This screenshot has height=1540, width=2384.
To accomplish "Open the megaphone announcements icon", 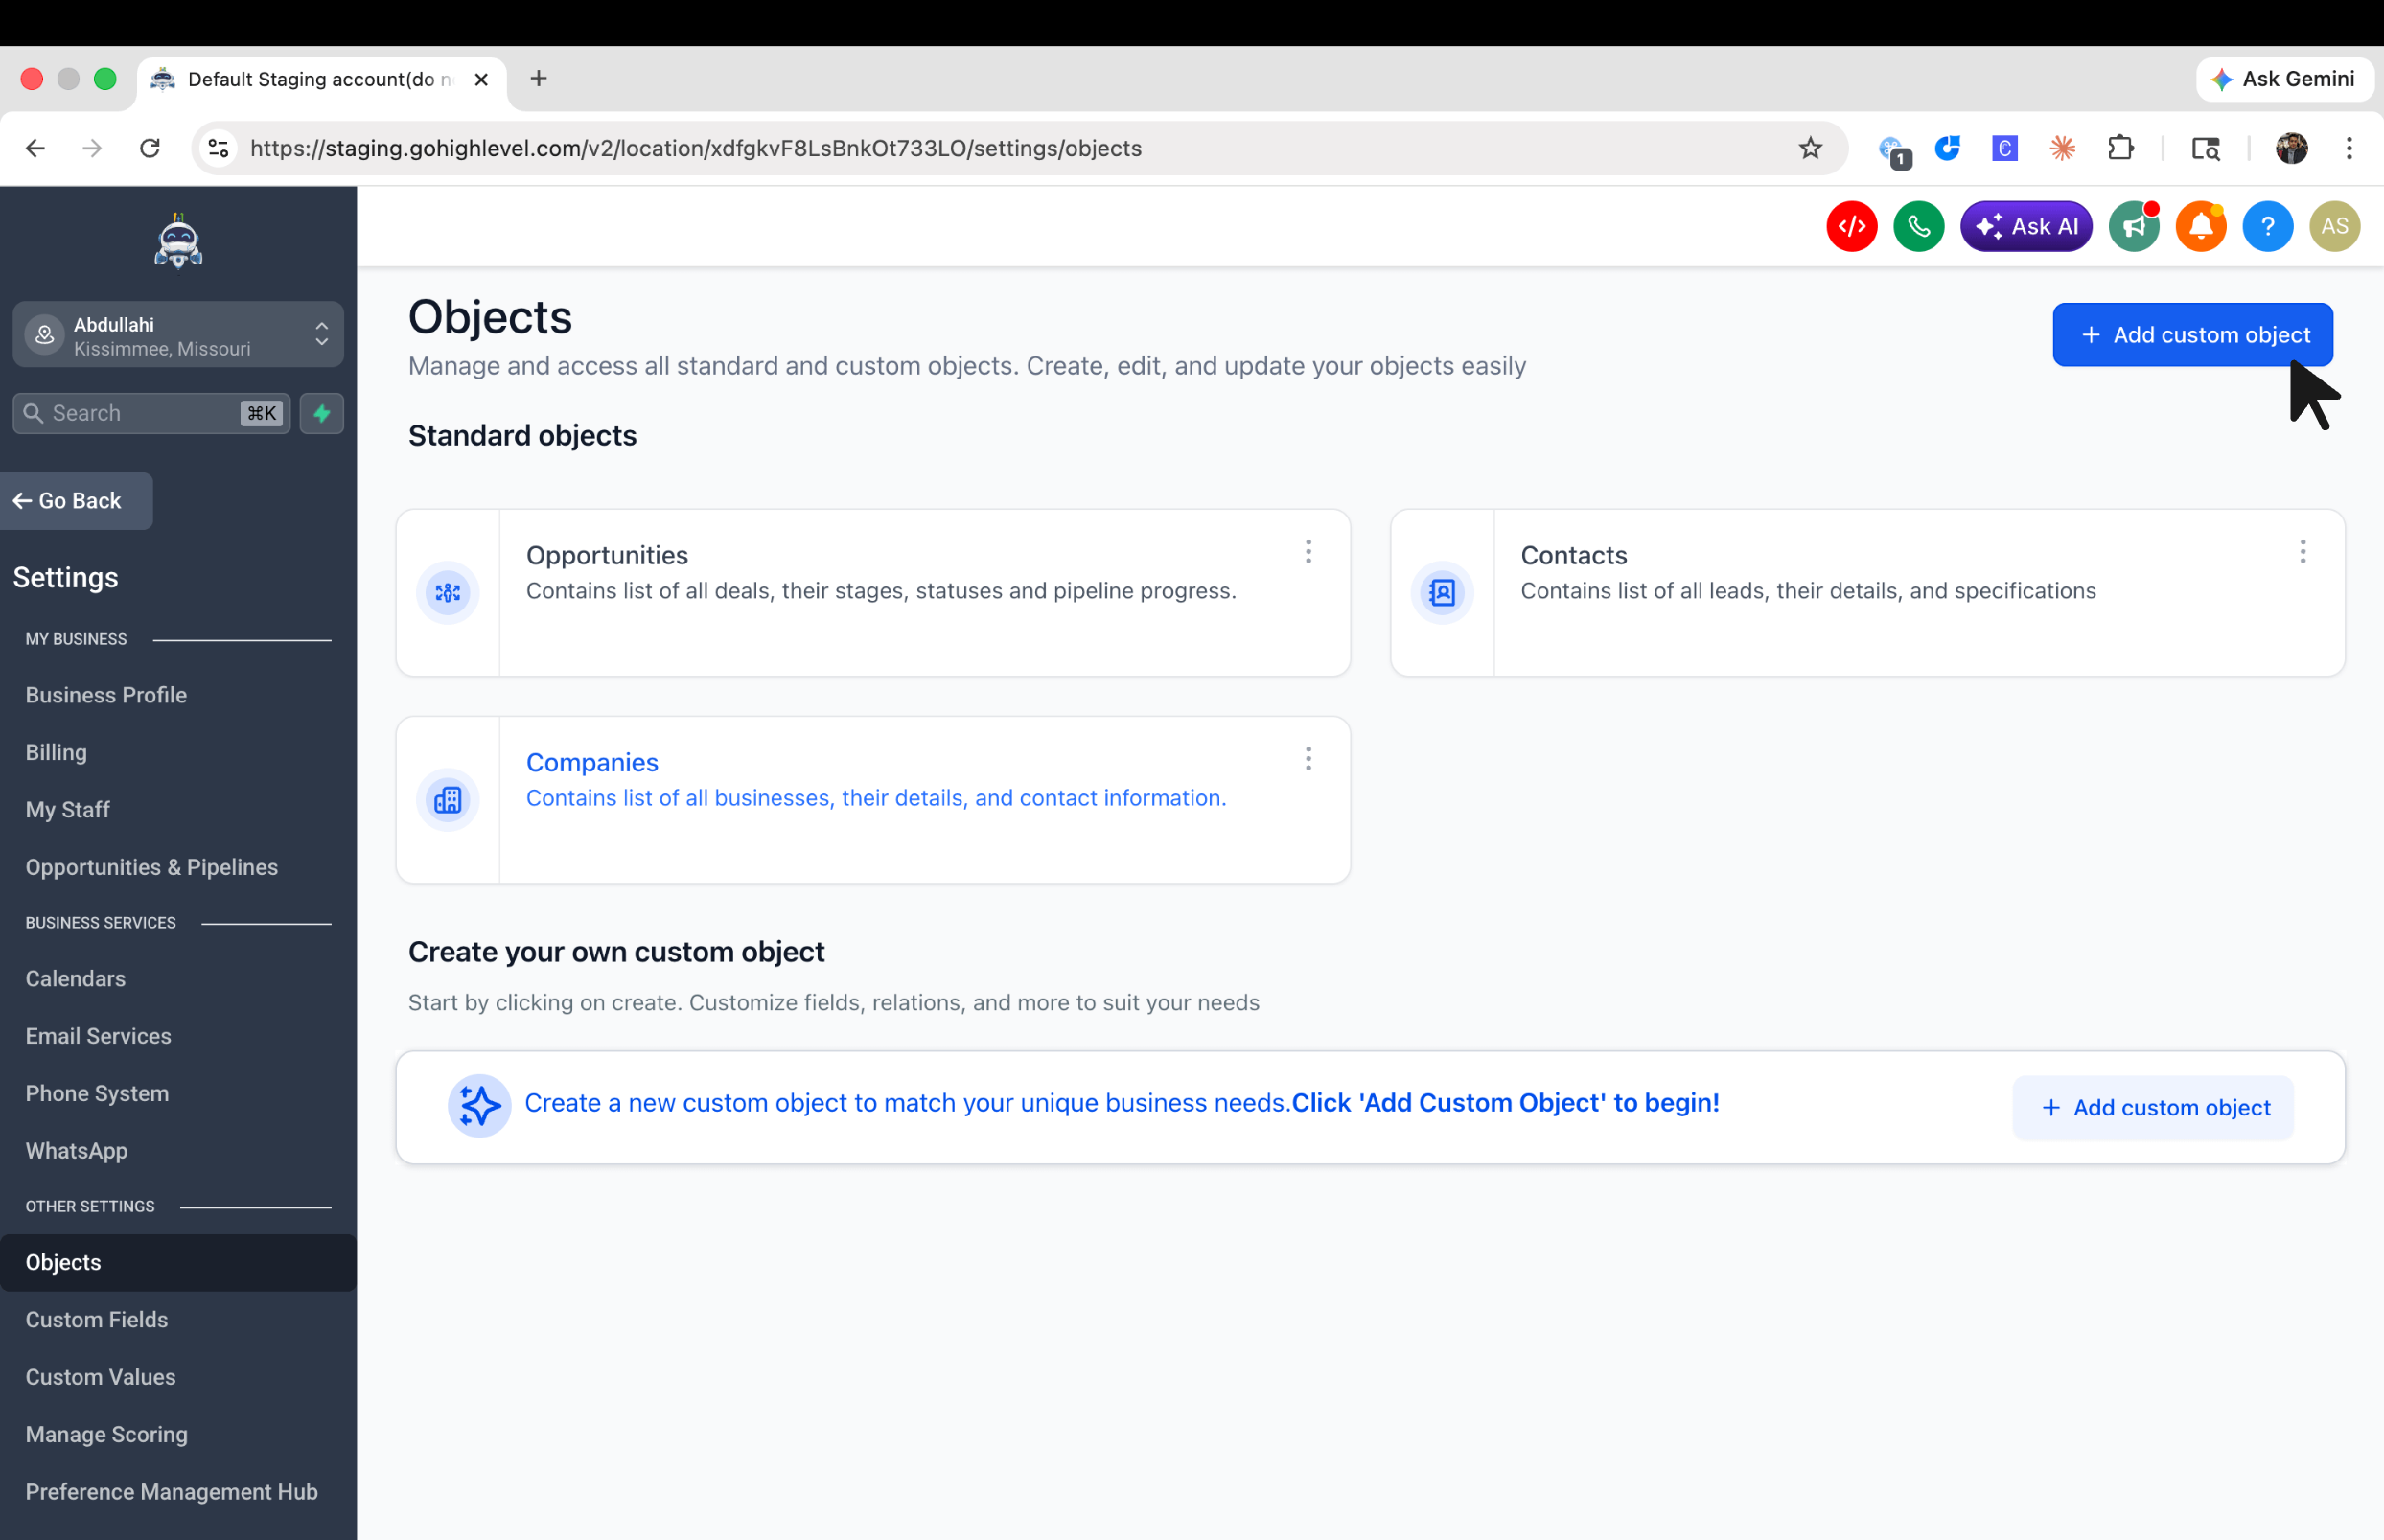I will tap(2133, 227).
